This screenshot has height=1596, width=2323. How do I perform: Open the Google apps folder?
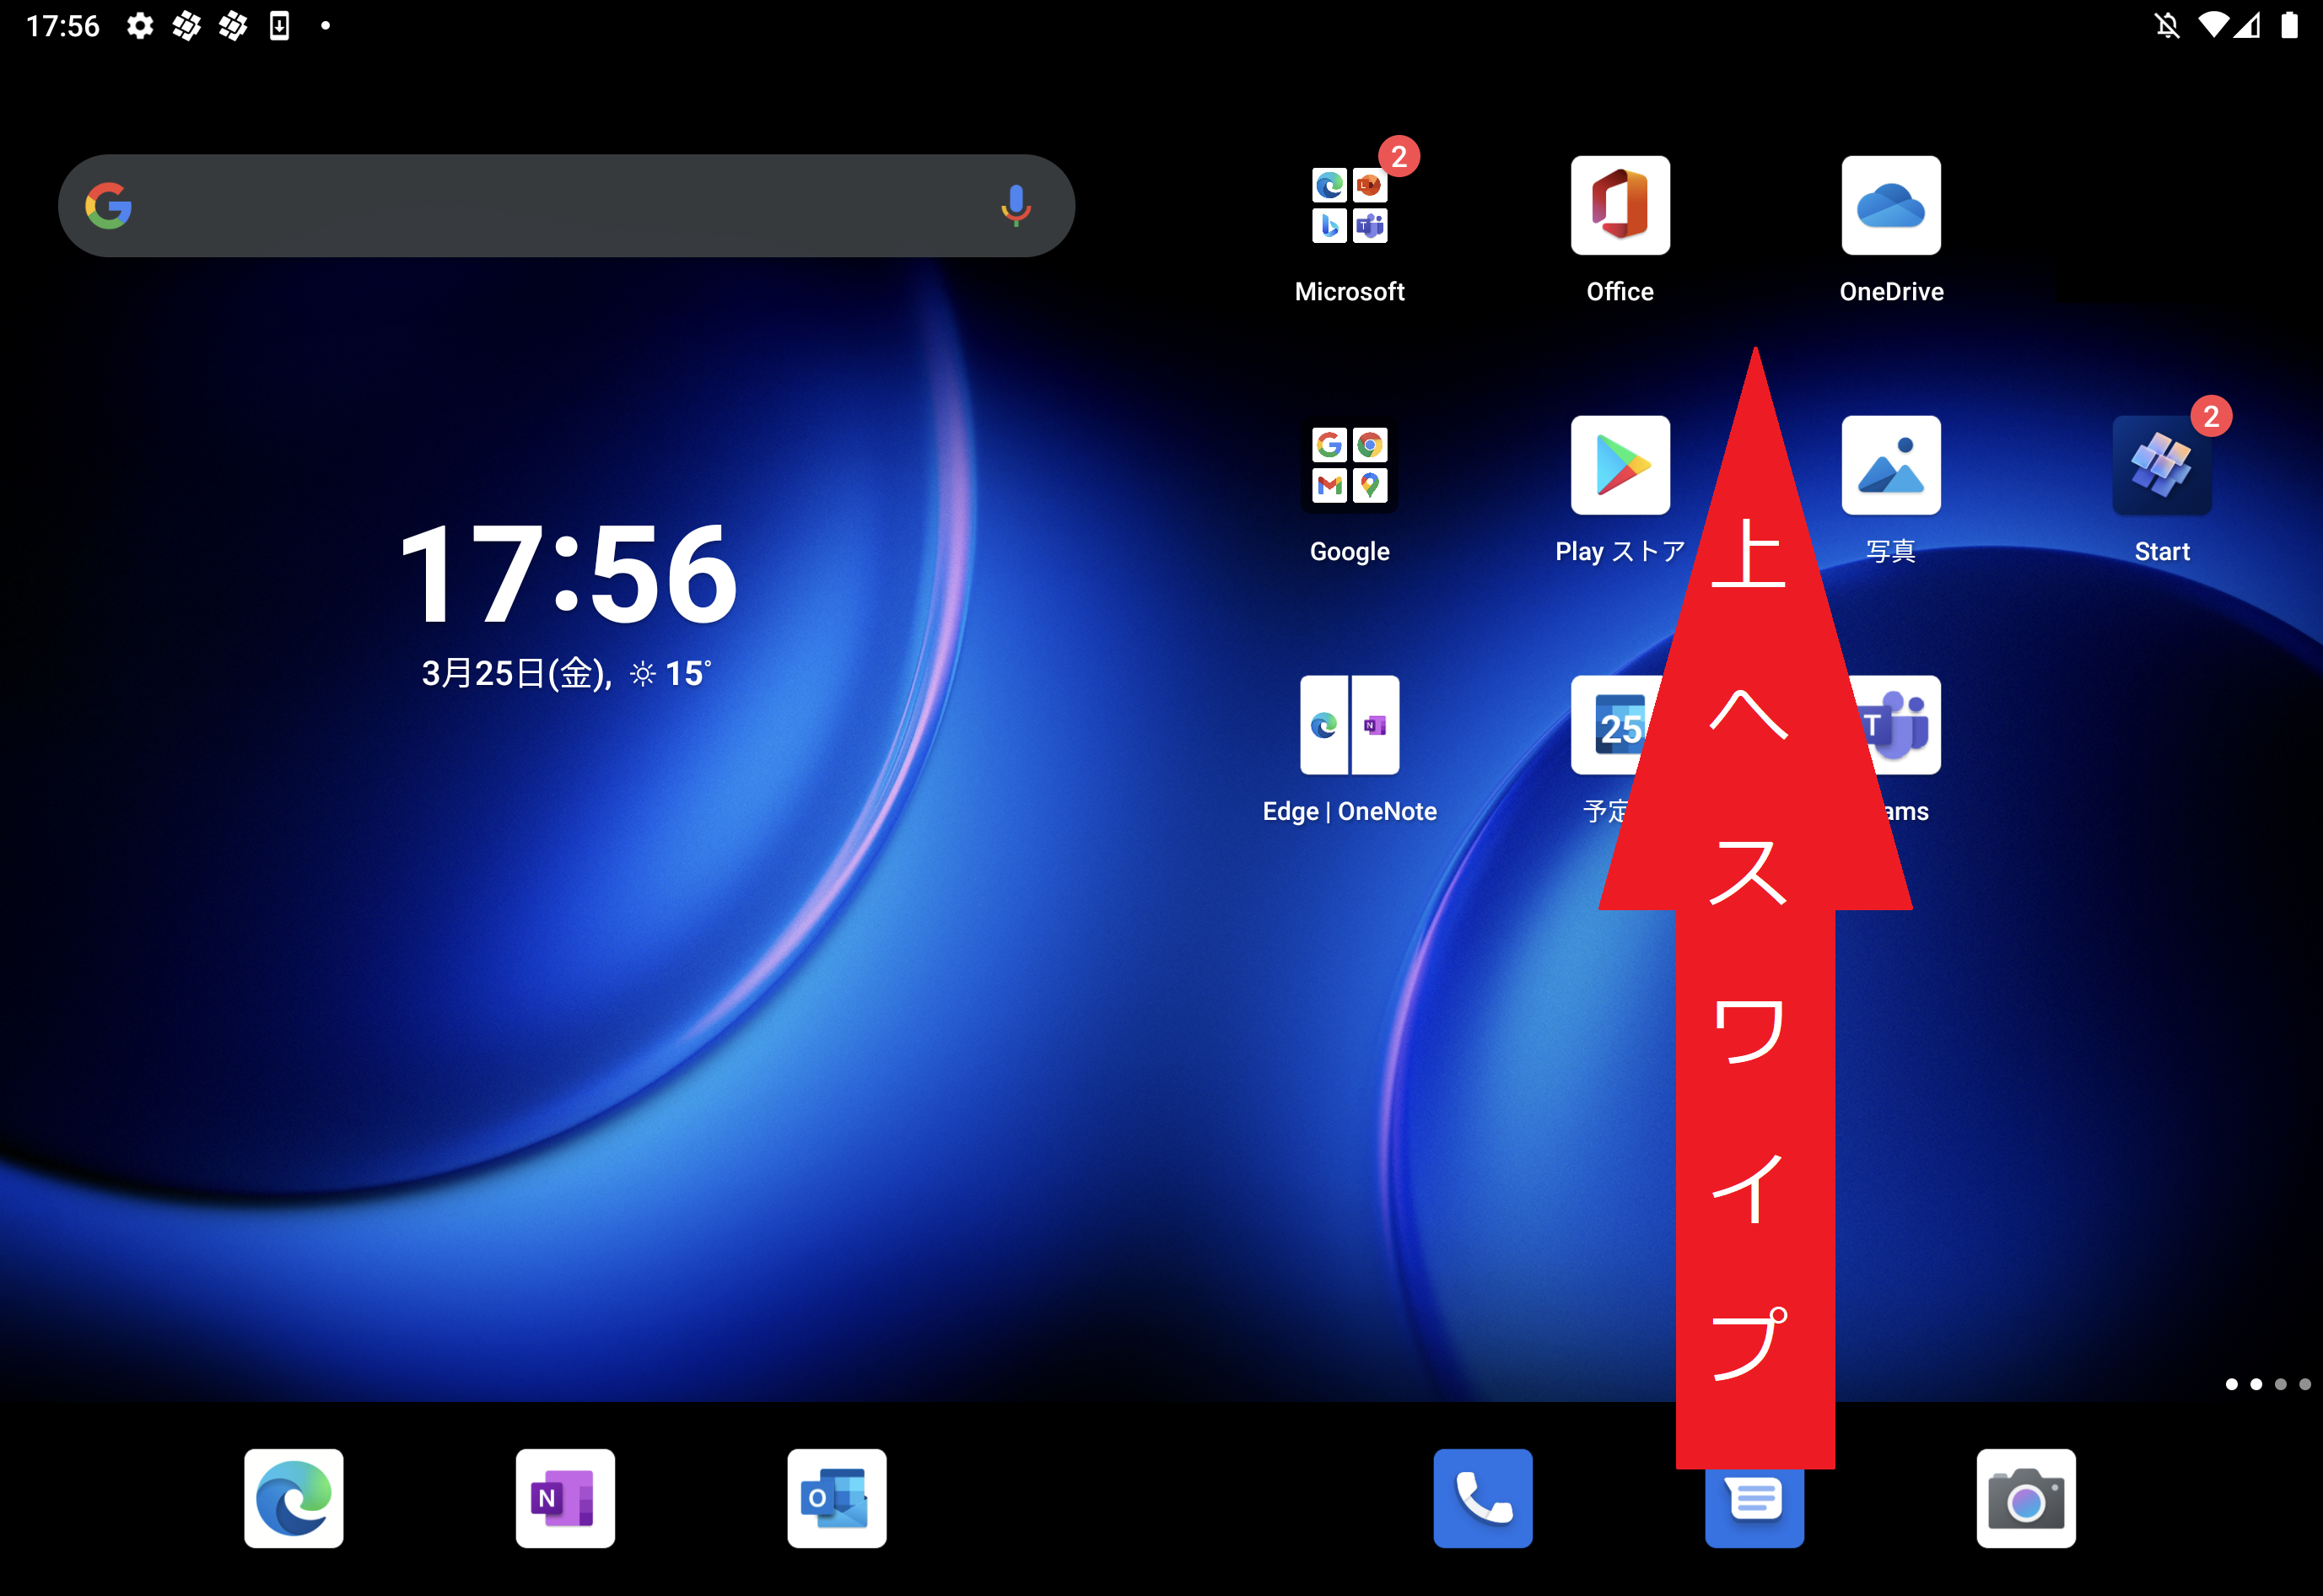tap(1349, 465)
